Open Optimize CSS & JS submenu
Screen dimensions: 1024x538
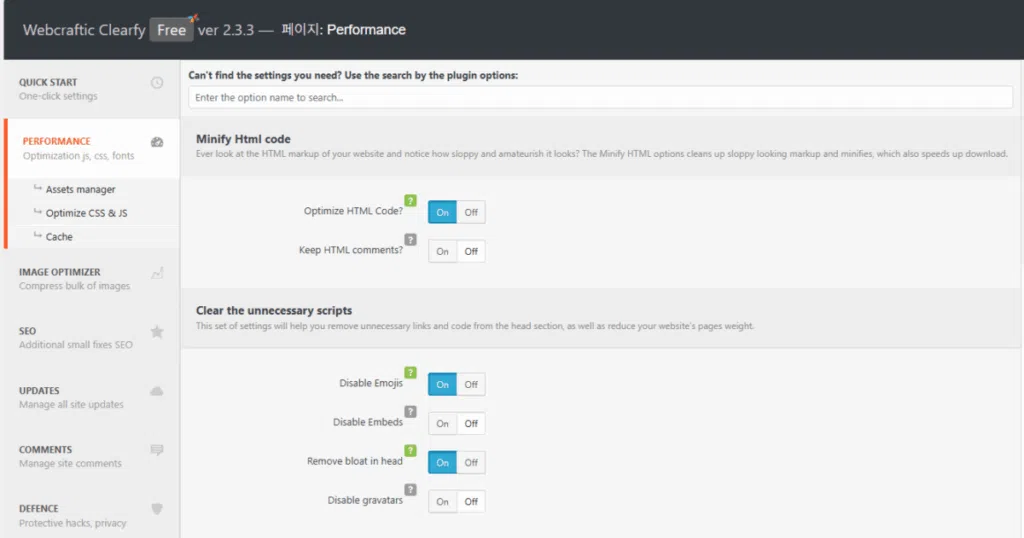86,213
